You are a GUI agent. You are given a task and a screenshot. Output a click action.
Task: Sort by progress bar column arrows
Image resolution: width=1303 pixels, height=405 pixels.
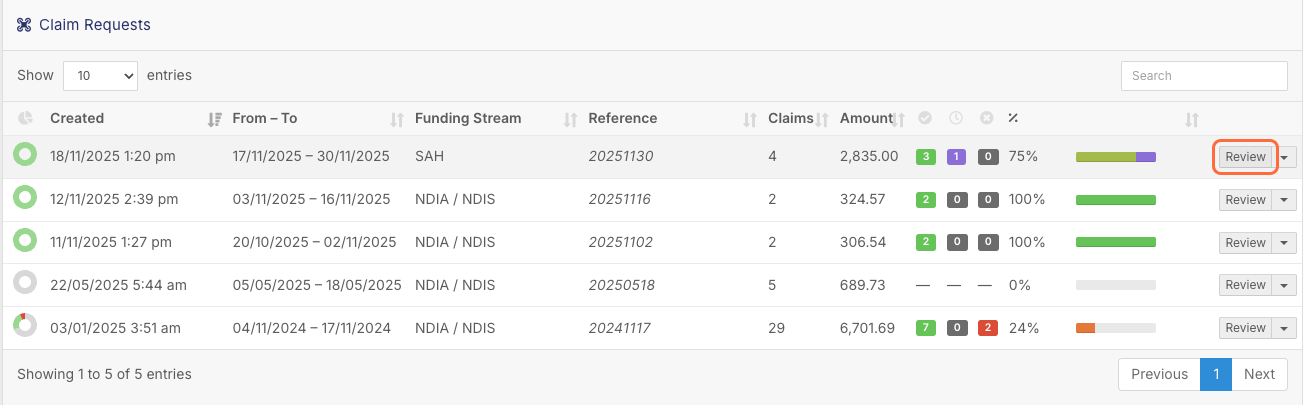(x=1191, y=119)
